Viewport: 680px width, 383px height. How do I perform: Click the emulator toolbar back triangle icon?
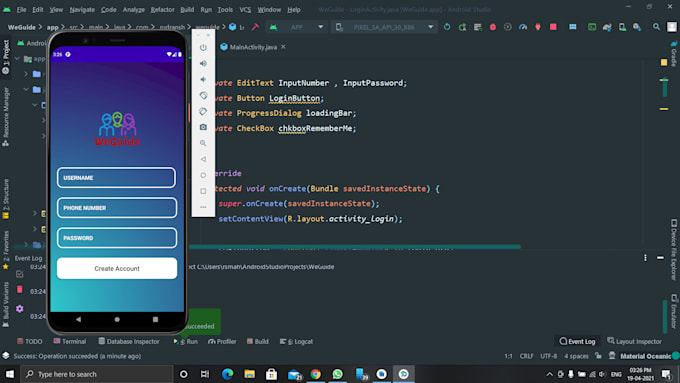click(203, 159)
